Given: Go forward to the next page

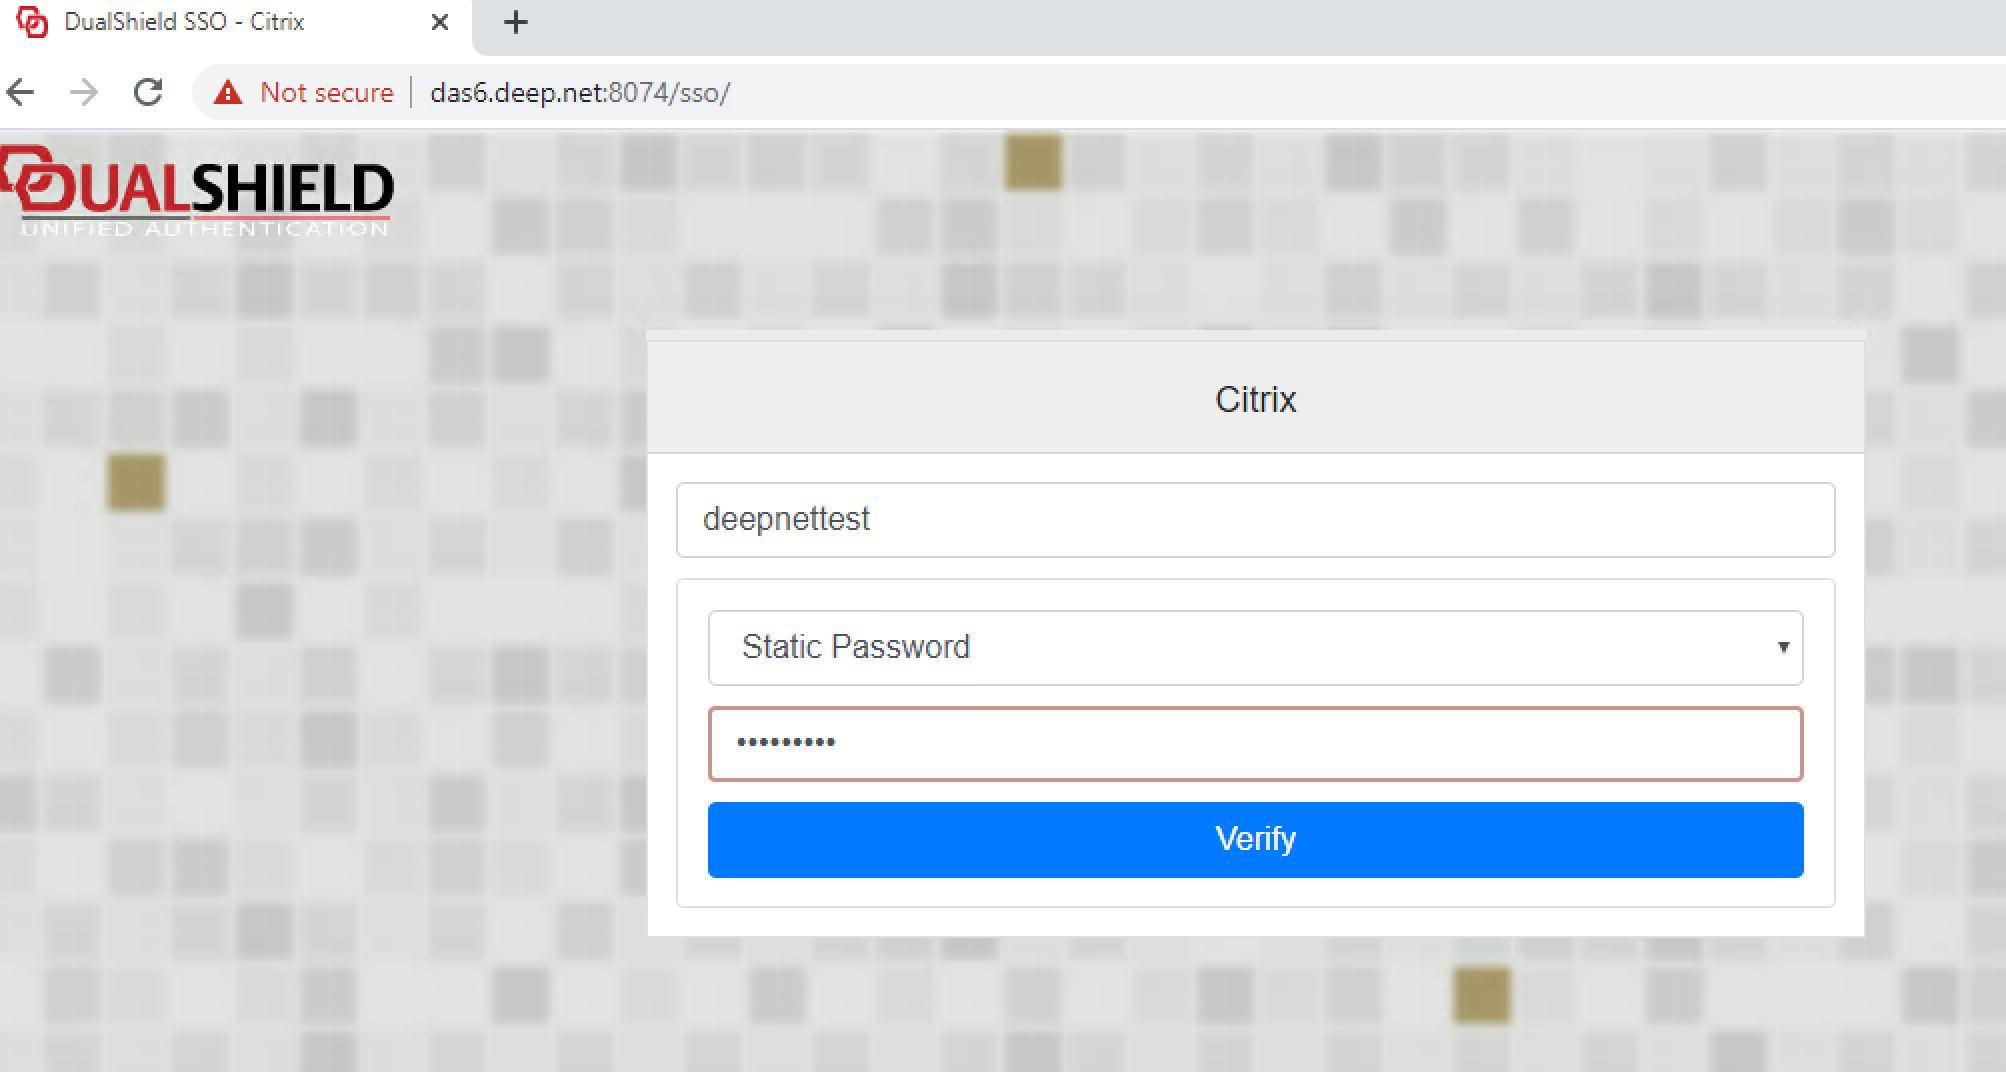Looking at the screenshot, I should 85,93.
